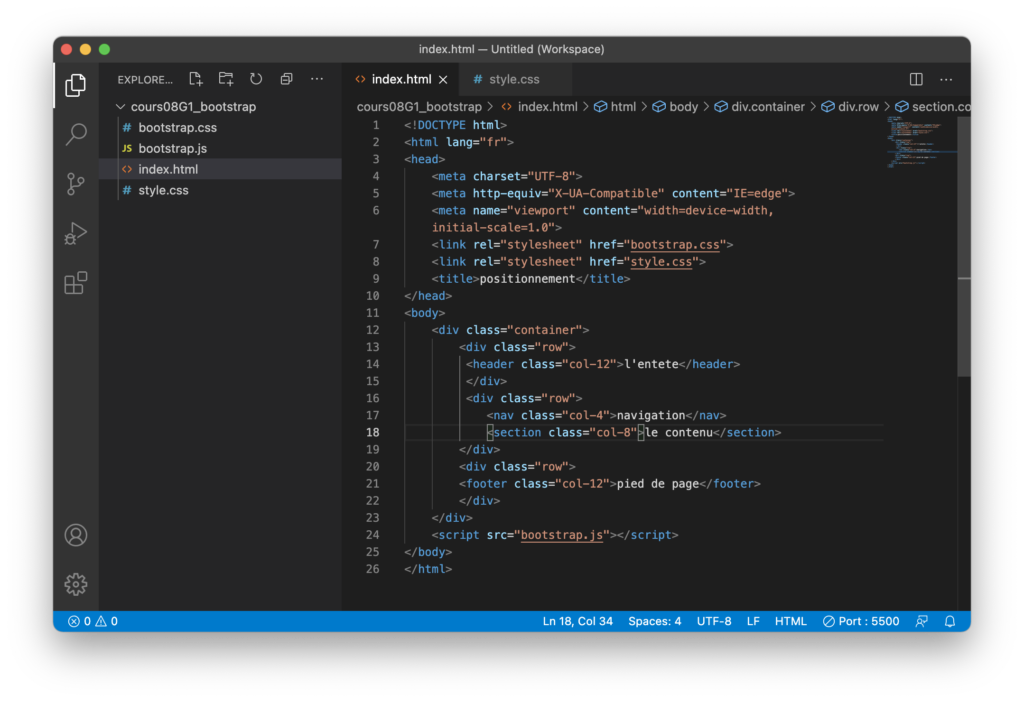Screen dimensions: 1024x702
Task: Open editor More Actions ellipsis menu
Action: click(946, 79)
